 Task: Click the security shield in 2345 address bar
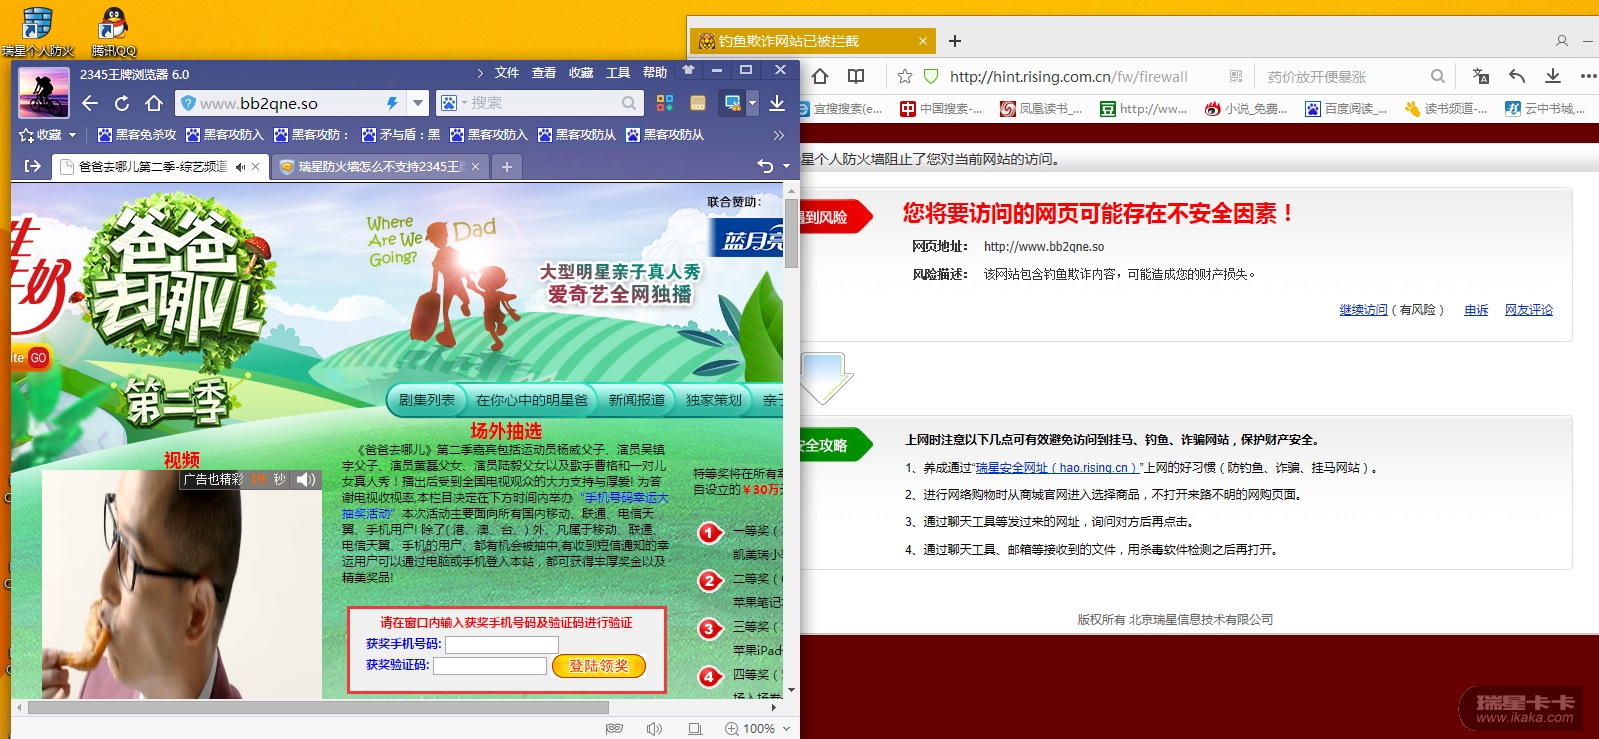point(188,103)
